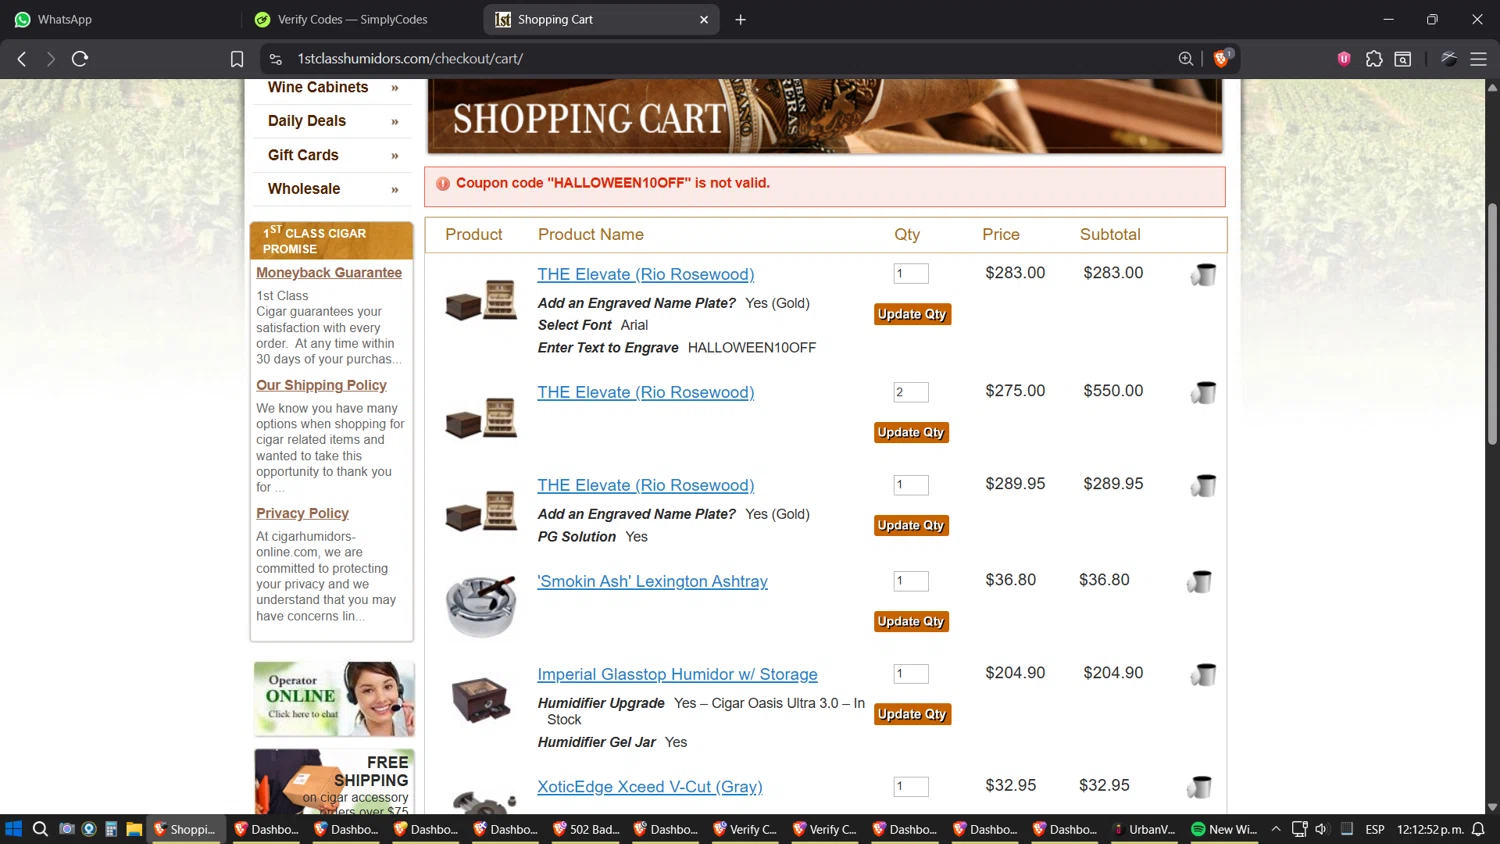Open the zoom control in address bar
The height and width of the screenshot is (844, 1500).
point(1186,59)
